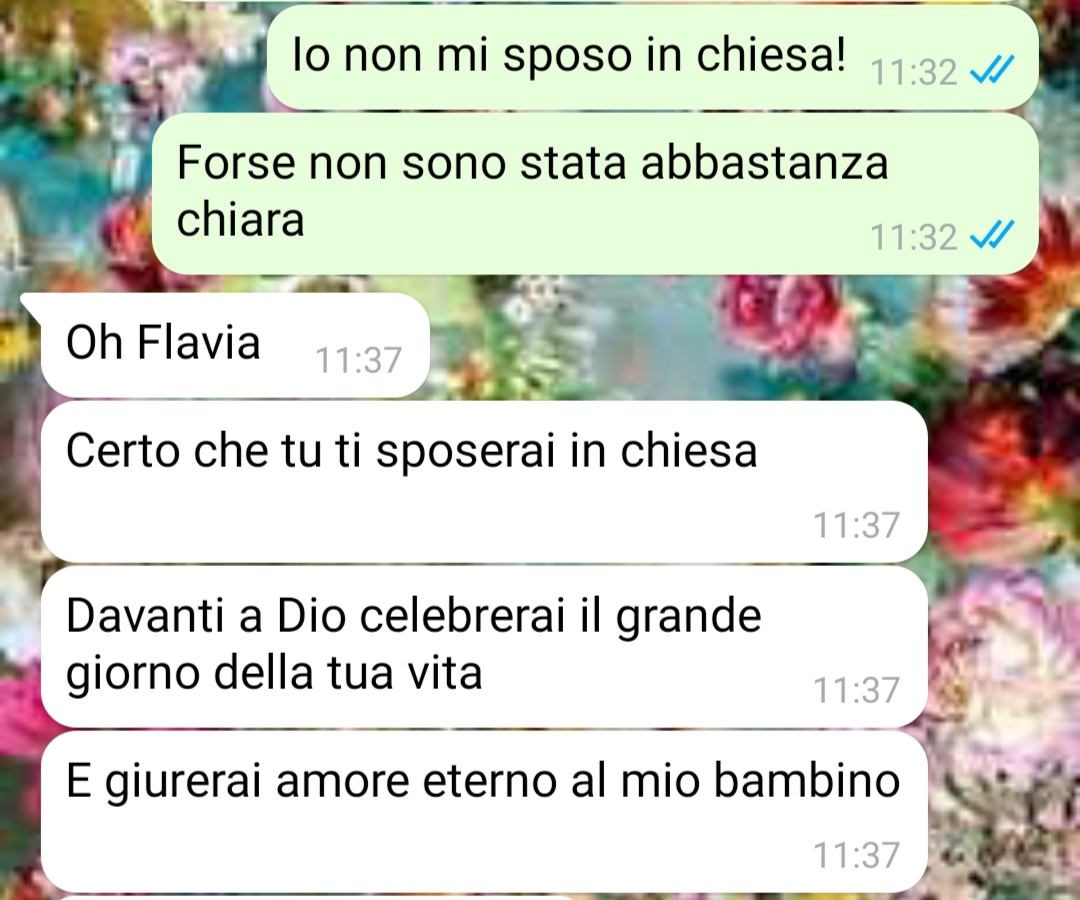The image size is (1080, 900).
Task: Select the "Io non mi sposo in chiesa!" message
Action: click(x=652, y=57)
